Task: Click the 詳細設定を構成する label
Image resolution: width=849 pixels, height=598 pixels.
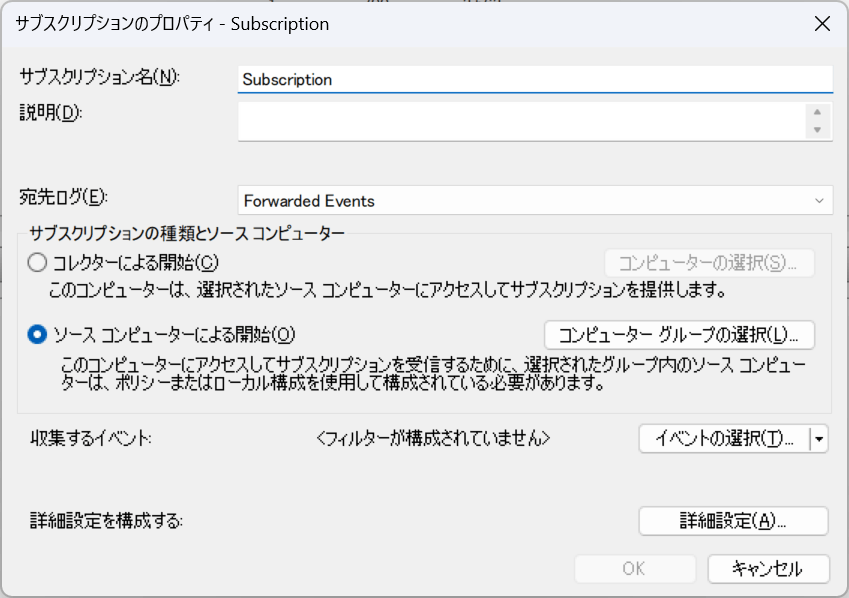Action: (107, 521)
